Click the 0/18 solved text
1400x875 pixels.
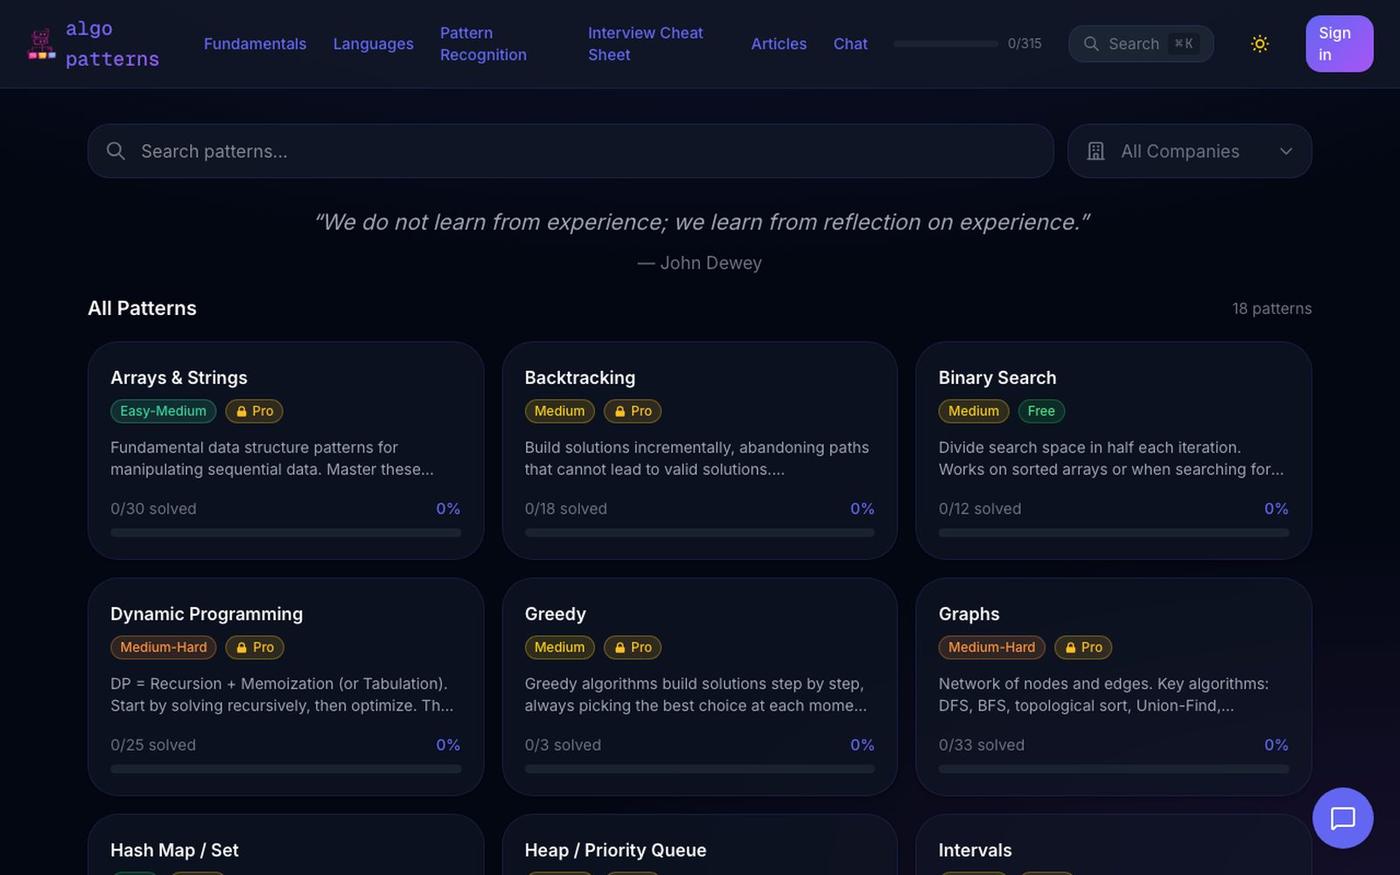point(566,509)
